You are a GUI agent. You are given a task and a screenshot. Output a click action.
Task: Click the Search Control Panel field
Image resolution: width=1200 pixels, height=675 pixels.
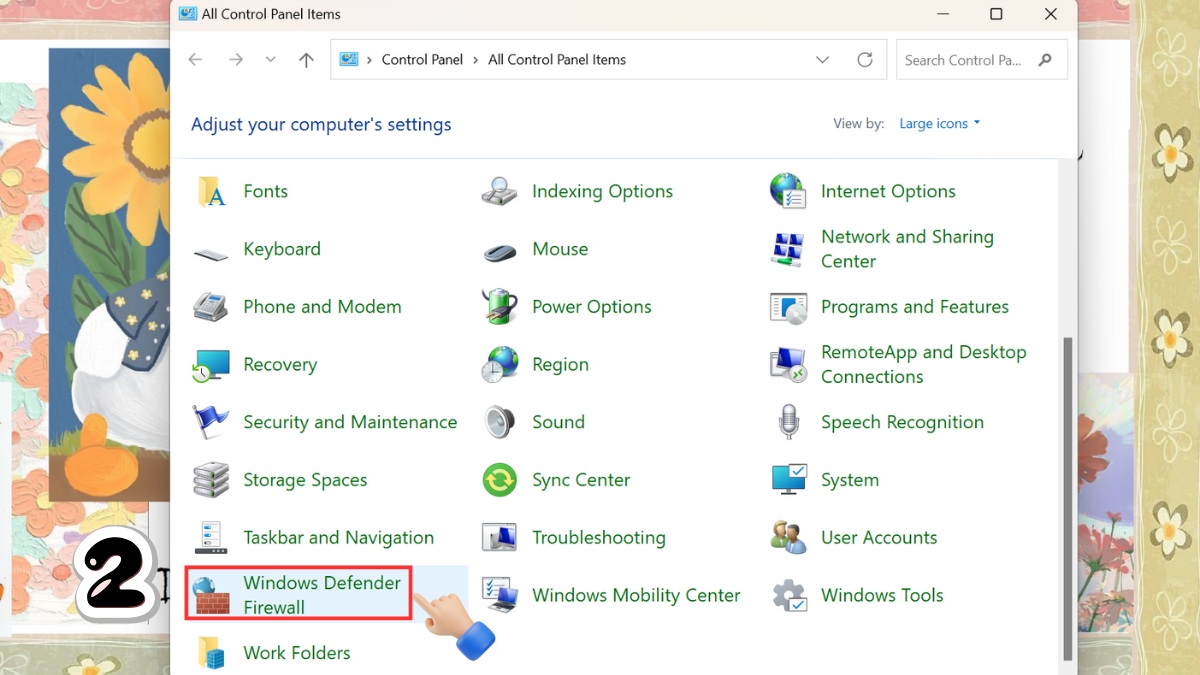[x=981, y=60]
